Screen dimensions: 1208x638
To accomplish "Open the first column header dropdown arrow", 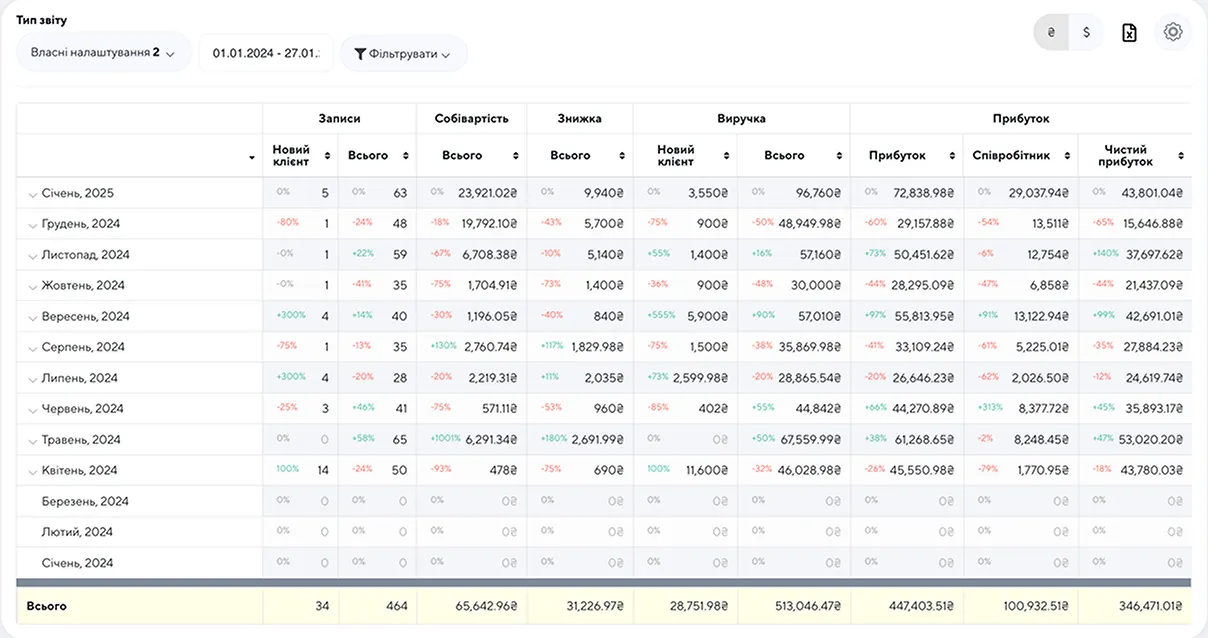I will 251,158.
